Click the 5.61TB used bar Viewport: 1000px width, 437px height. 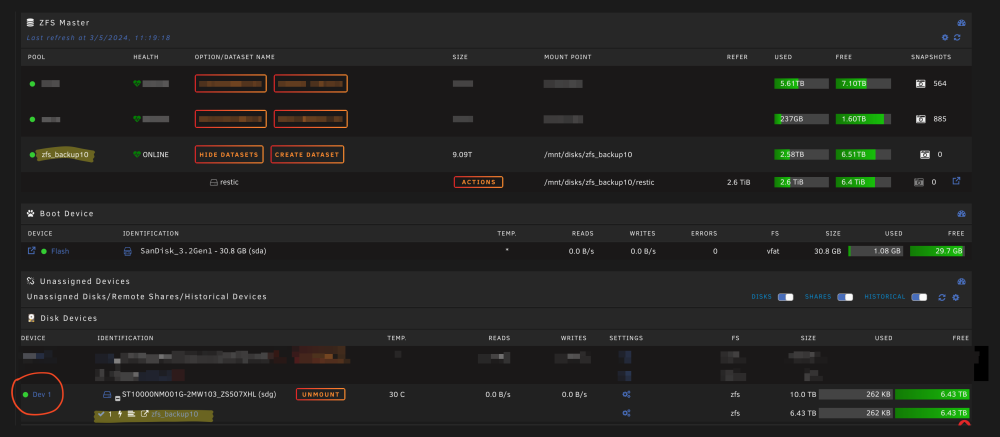click(801, 84)
